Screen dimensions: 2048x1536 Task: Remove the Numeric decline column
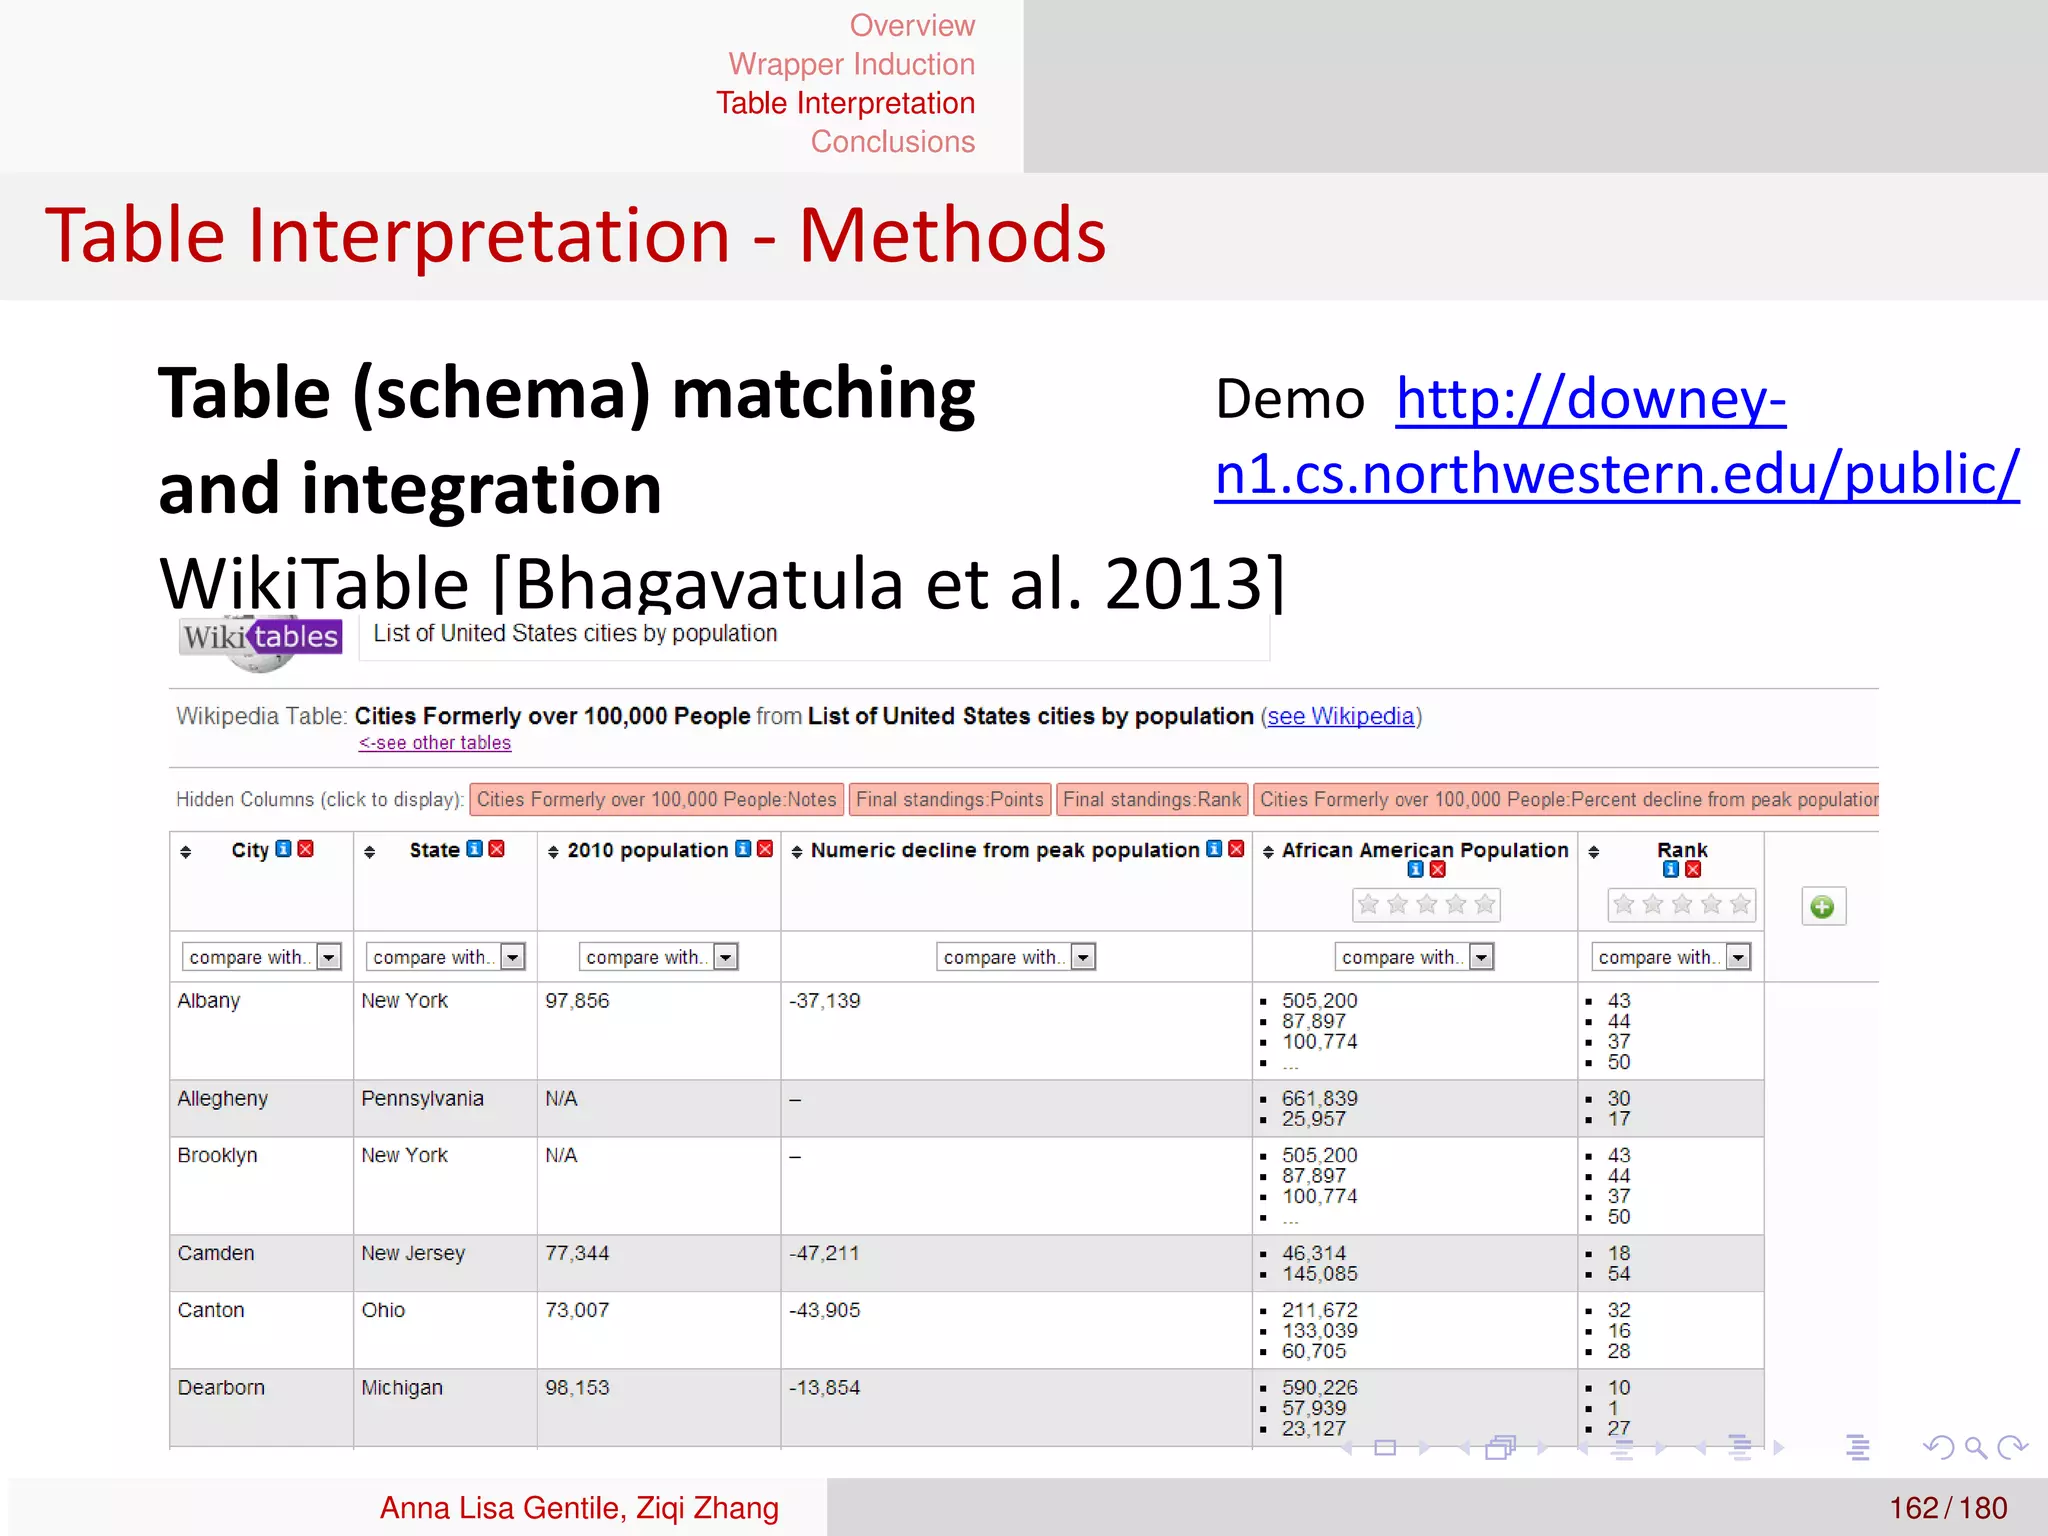[x=1236, y=849]
